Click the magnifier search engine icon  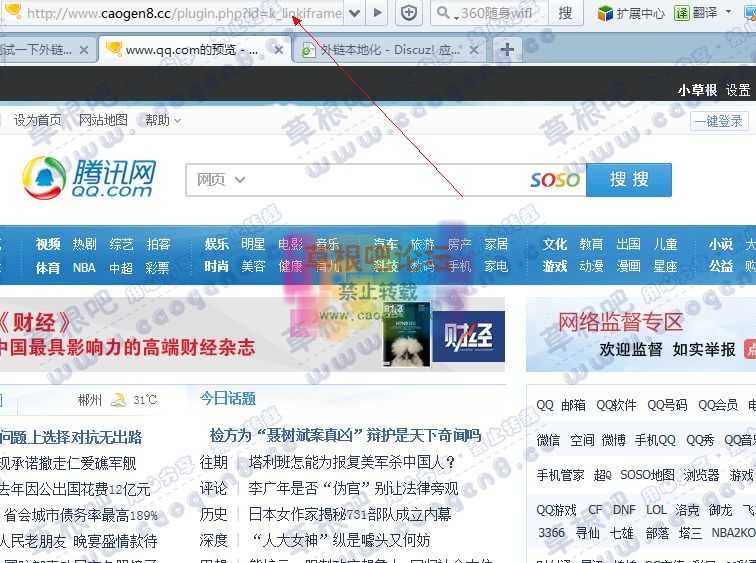click(442, 13)
